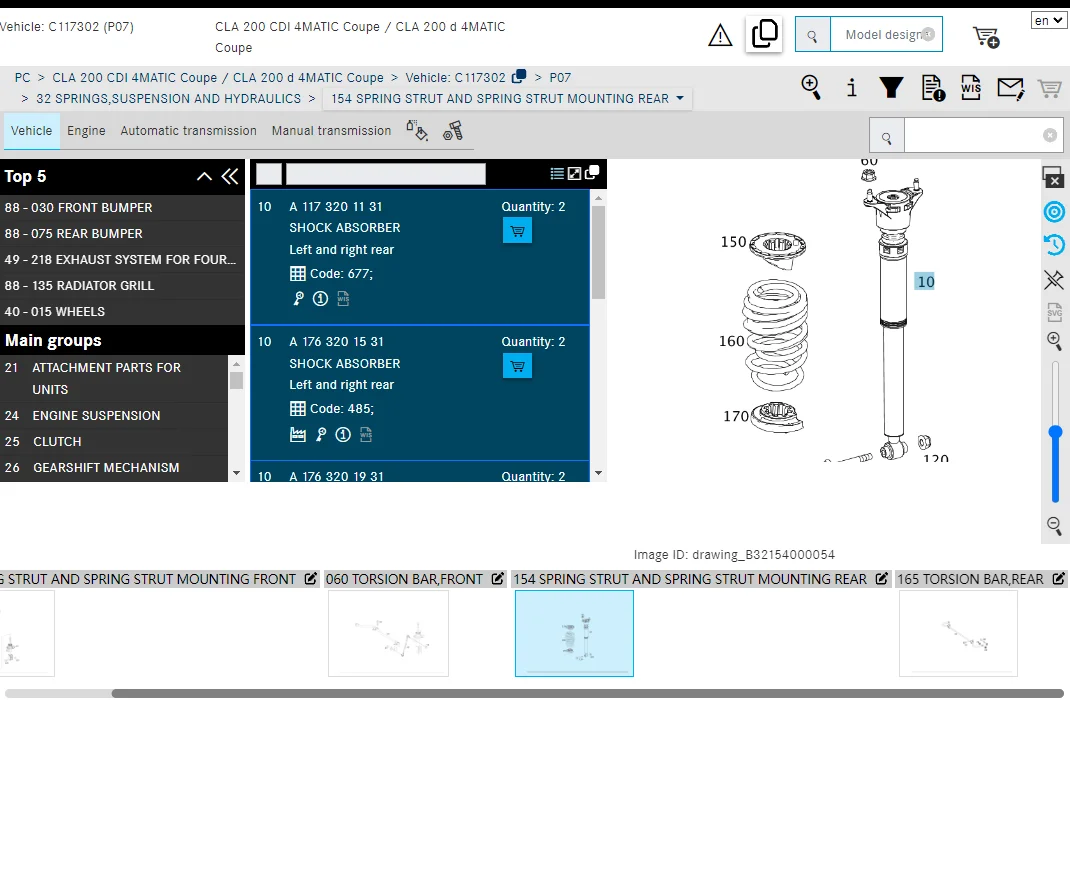This screenshot has width=1070, height=874.
Task: Click the list view icon in parts header
Action: click(557, 173)
